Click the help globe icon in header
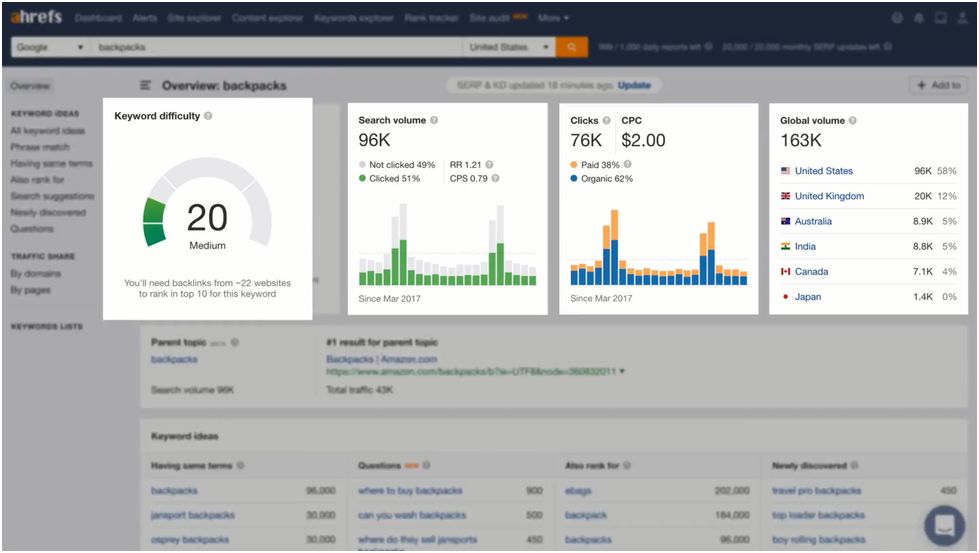This screenshot has width=979, height=553. point(897,18)
